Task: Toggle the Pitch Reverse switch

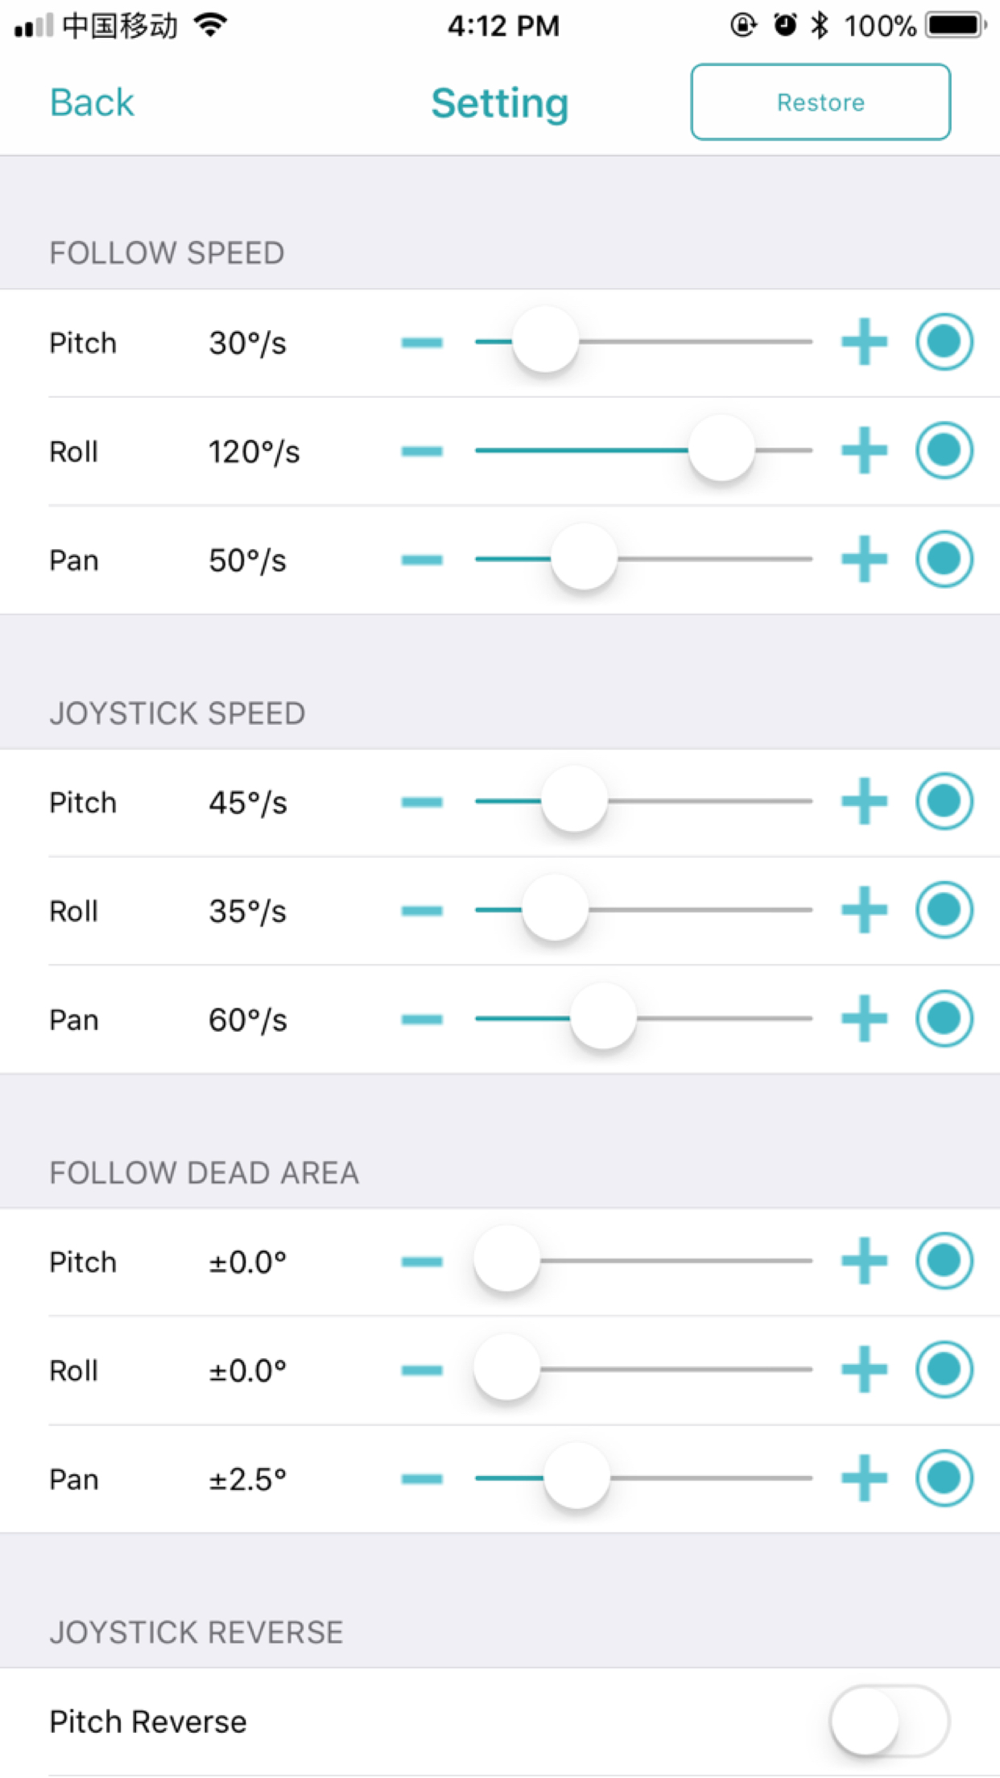Action: click(889, 1721)
